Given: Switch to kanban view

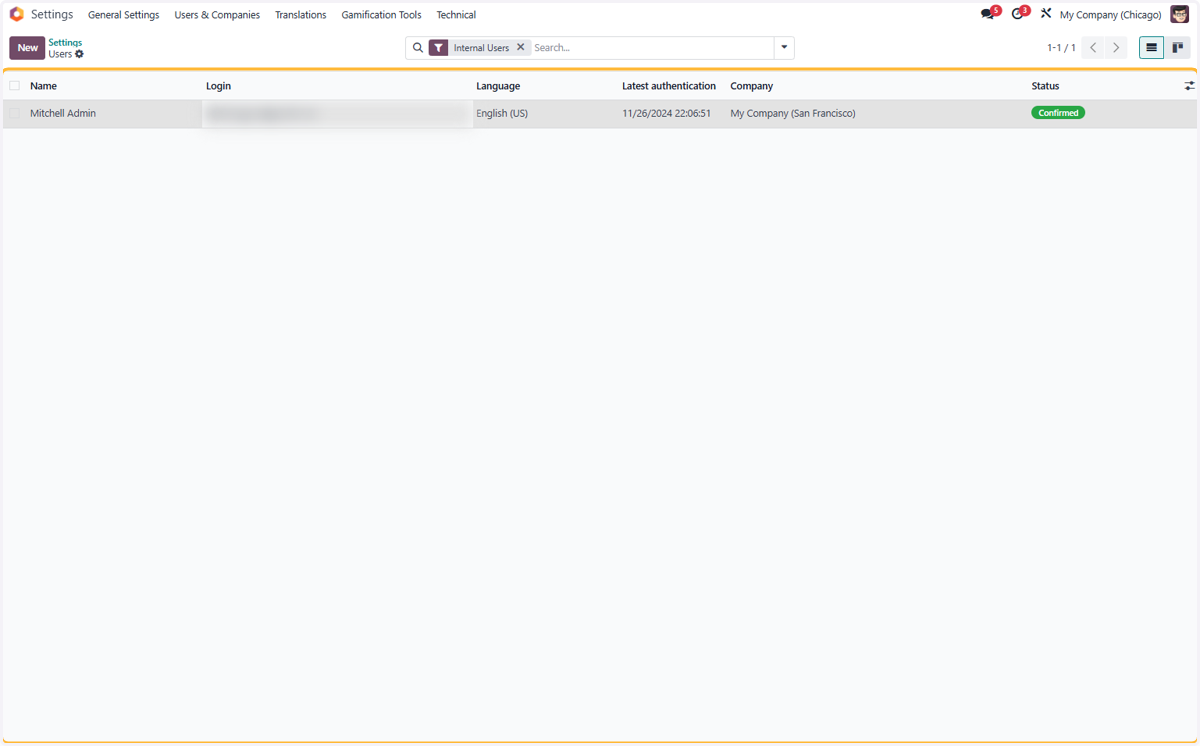Looking at the screenshot, I should click(x=1178, y=48).
